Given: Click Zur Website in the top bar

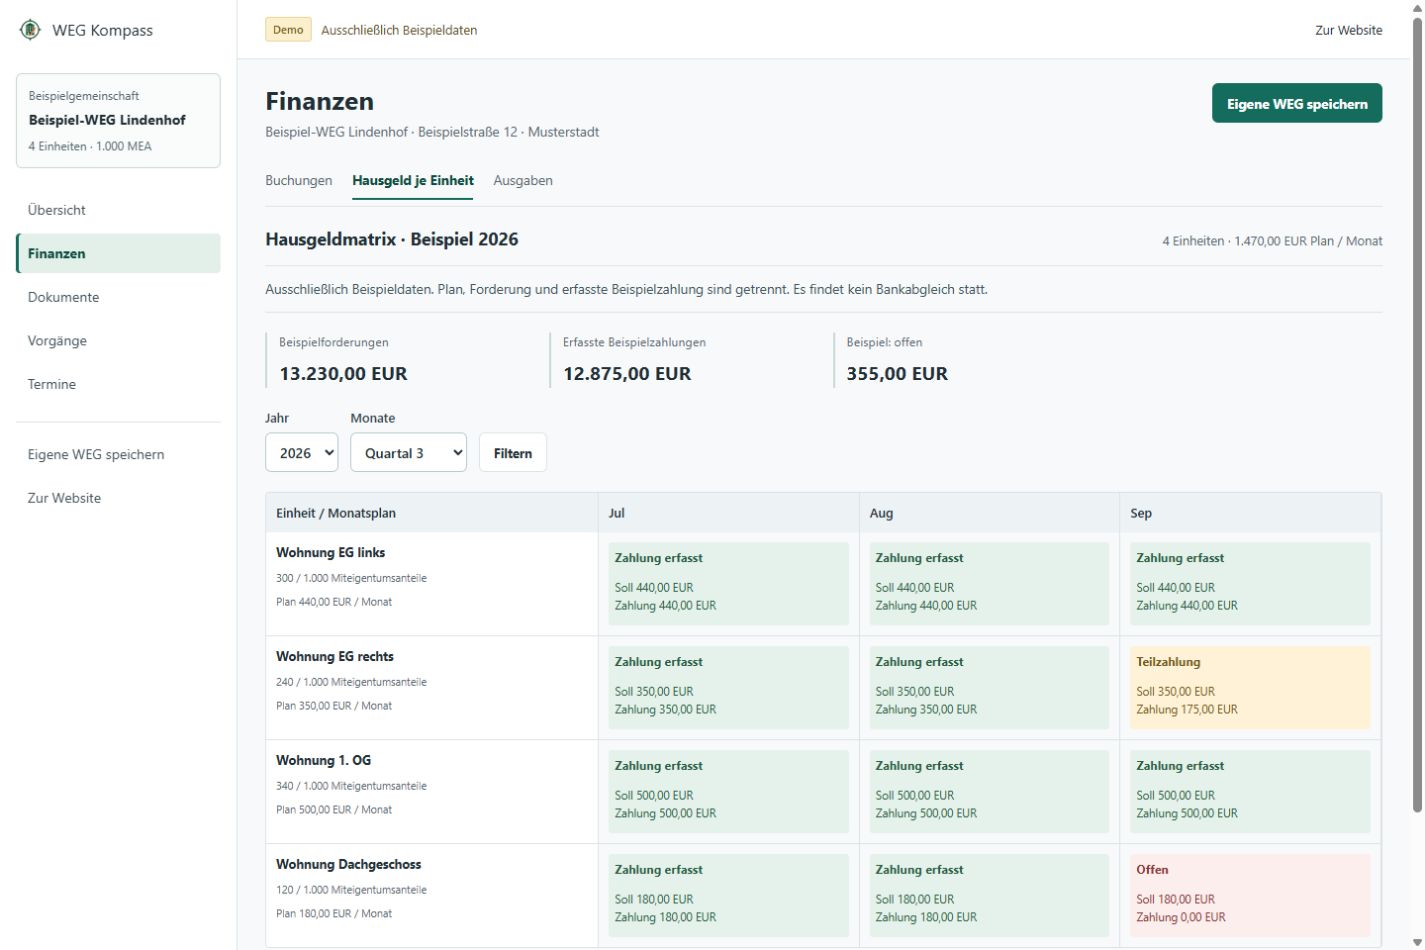Looking at the screenshot, I should click(x=1349, y=30).
